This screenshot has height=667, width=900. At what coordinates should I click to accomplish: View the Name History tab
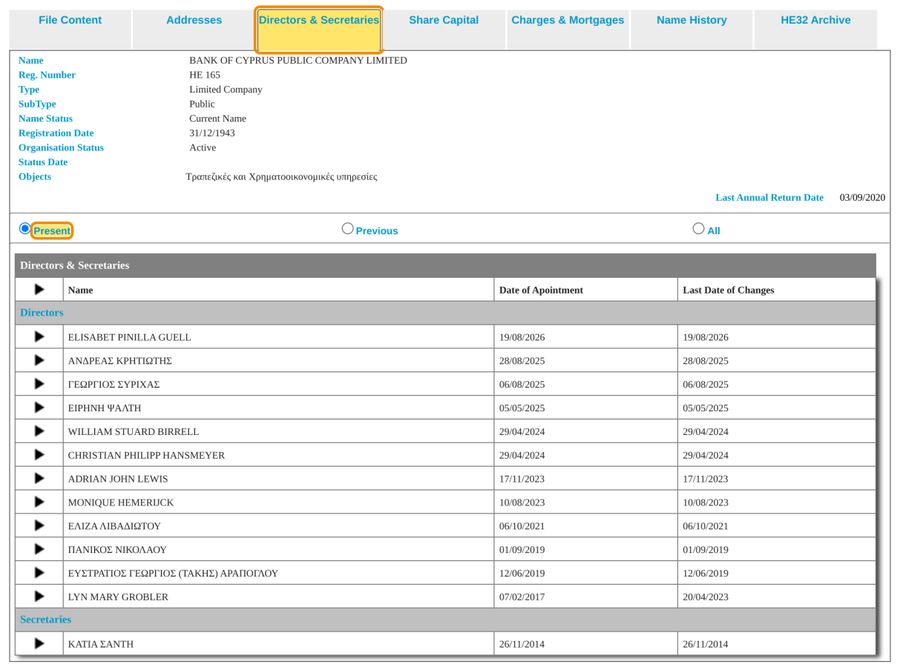(x=692, y=29)
